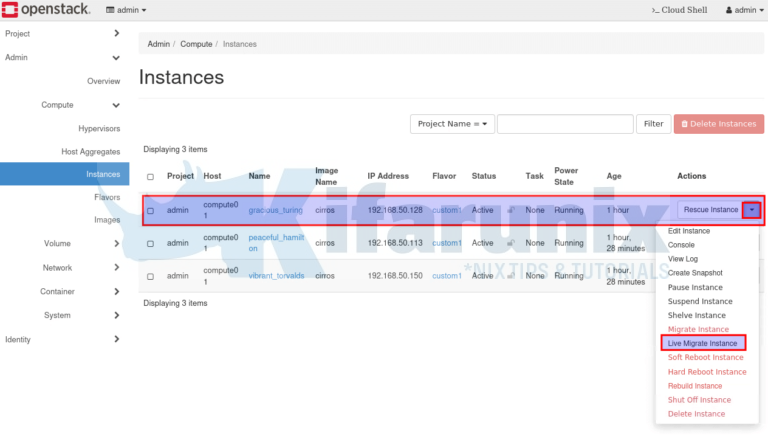
Task: Click the OpenStack logo icon
Action: (10, 9)
